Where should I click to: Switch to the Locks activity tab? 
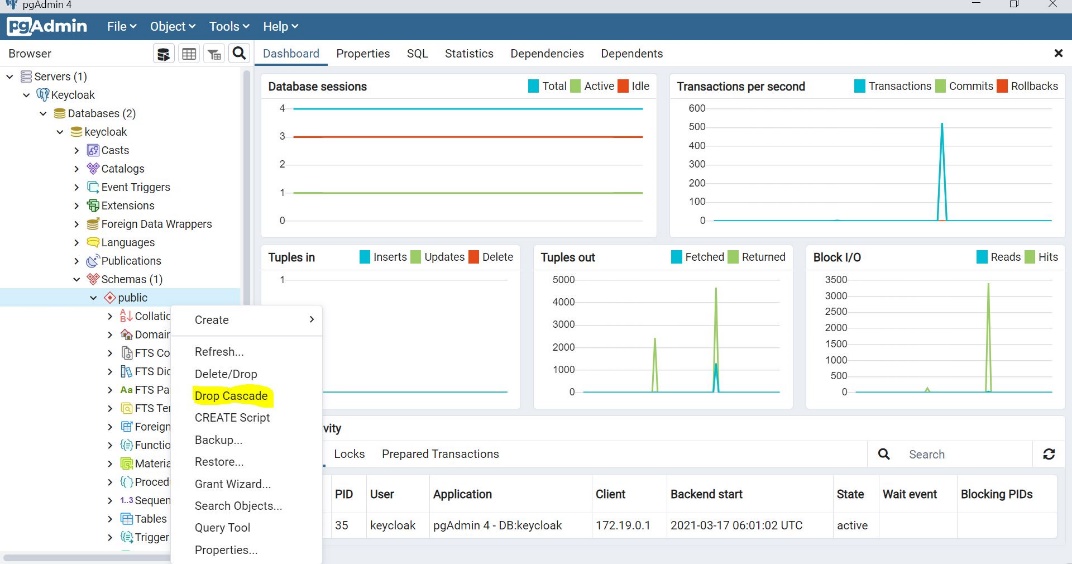(x=349, y=454)
